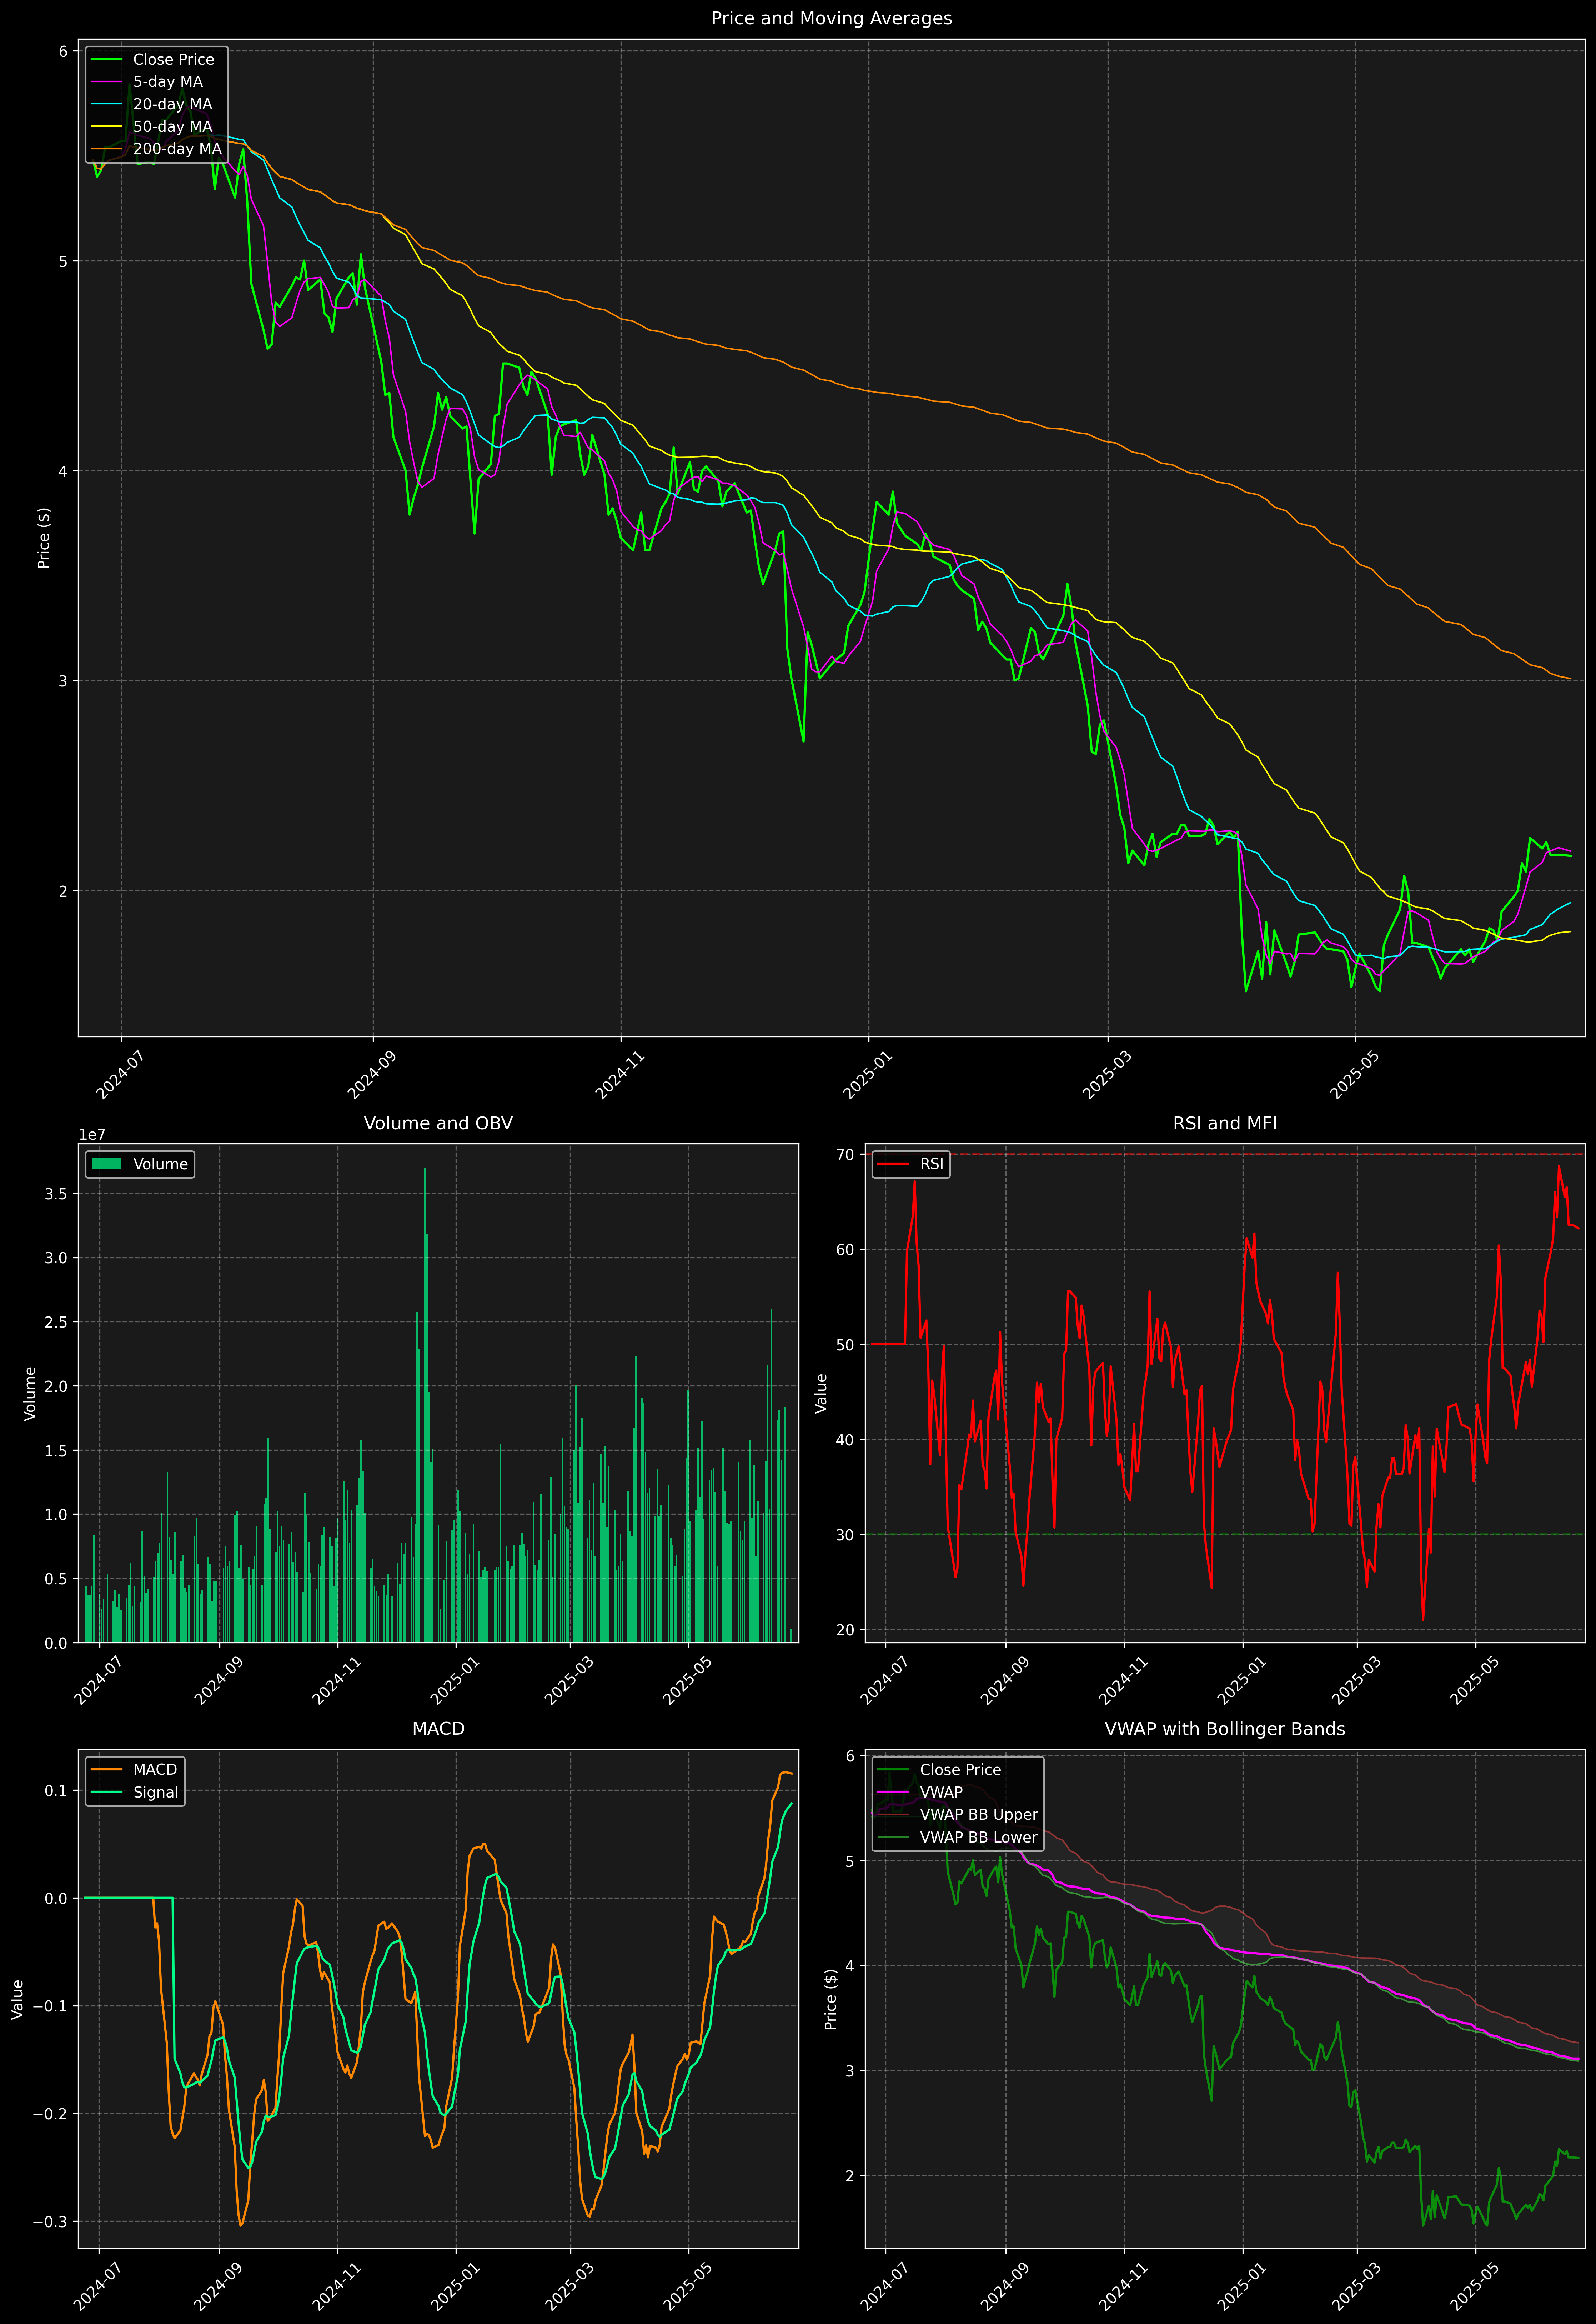
Task: Click the '3' tick on the VWAP chart
Action: pyautogui.click(x=850, y=2071)
